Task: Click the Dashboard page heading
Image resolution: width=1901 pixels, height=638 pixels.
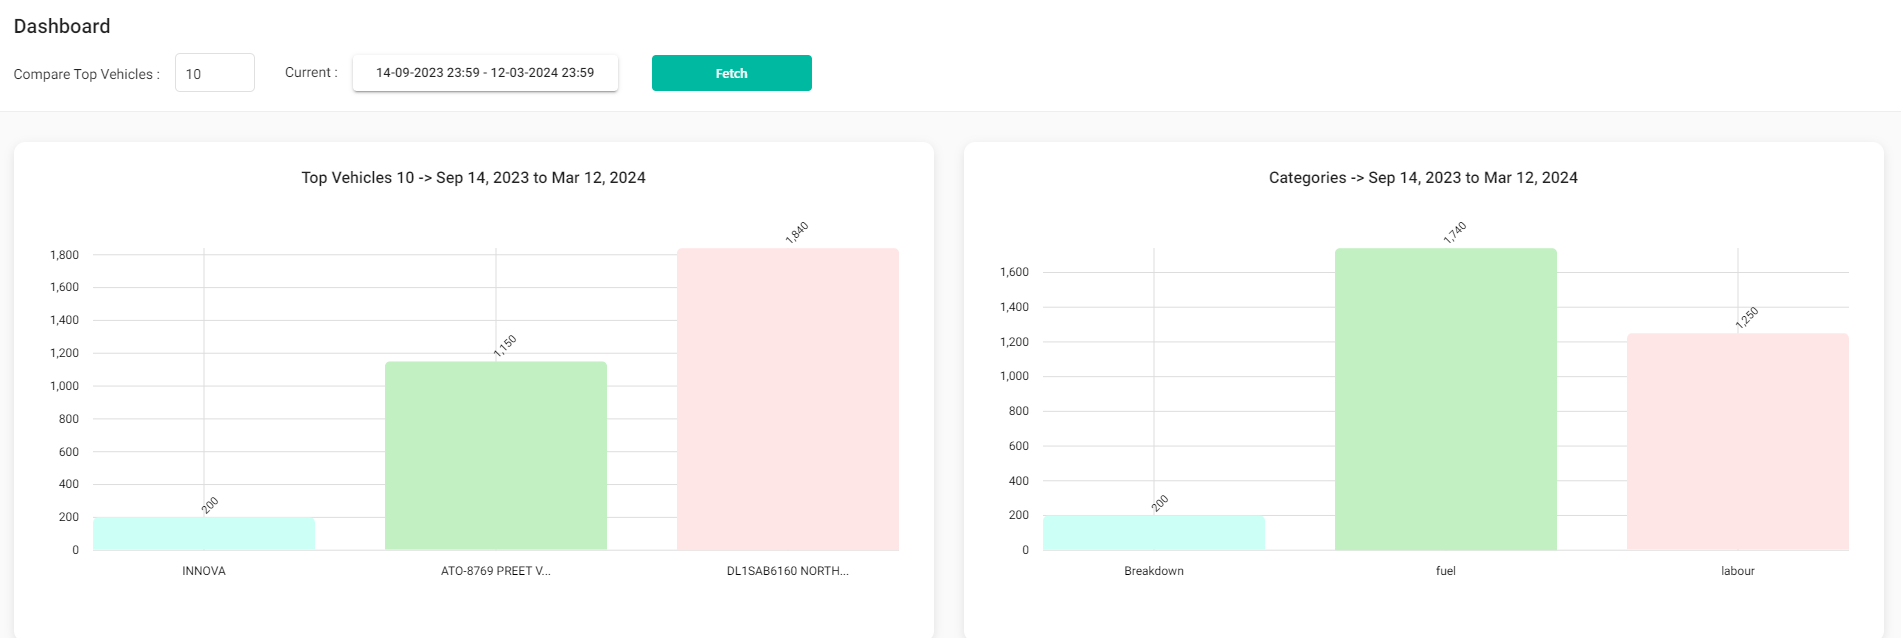Action: click(x=62, y=26)
